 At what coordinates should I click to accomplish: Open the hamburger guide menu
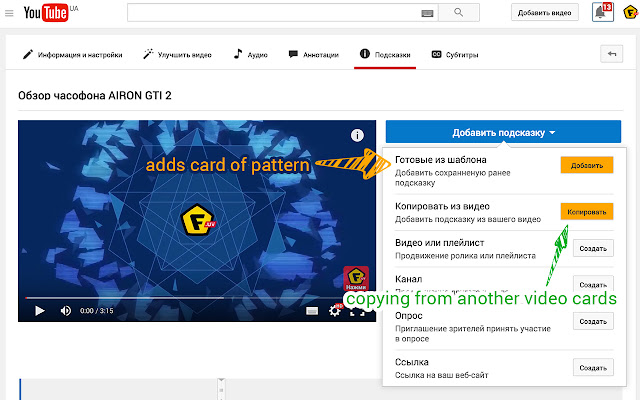click(x=9, y=13)
